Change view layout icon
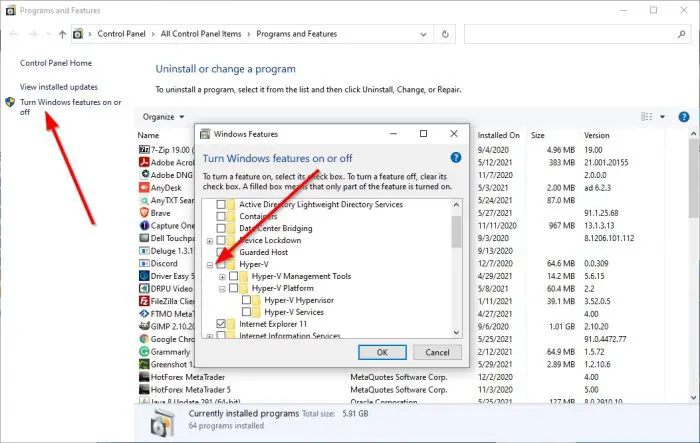Image resolution: width=700 pixels, height=443 pixels. 646,117
